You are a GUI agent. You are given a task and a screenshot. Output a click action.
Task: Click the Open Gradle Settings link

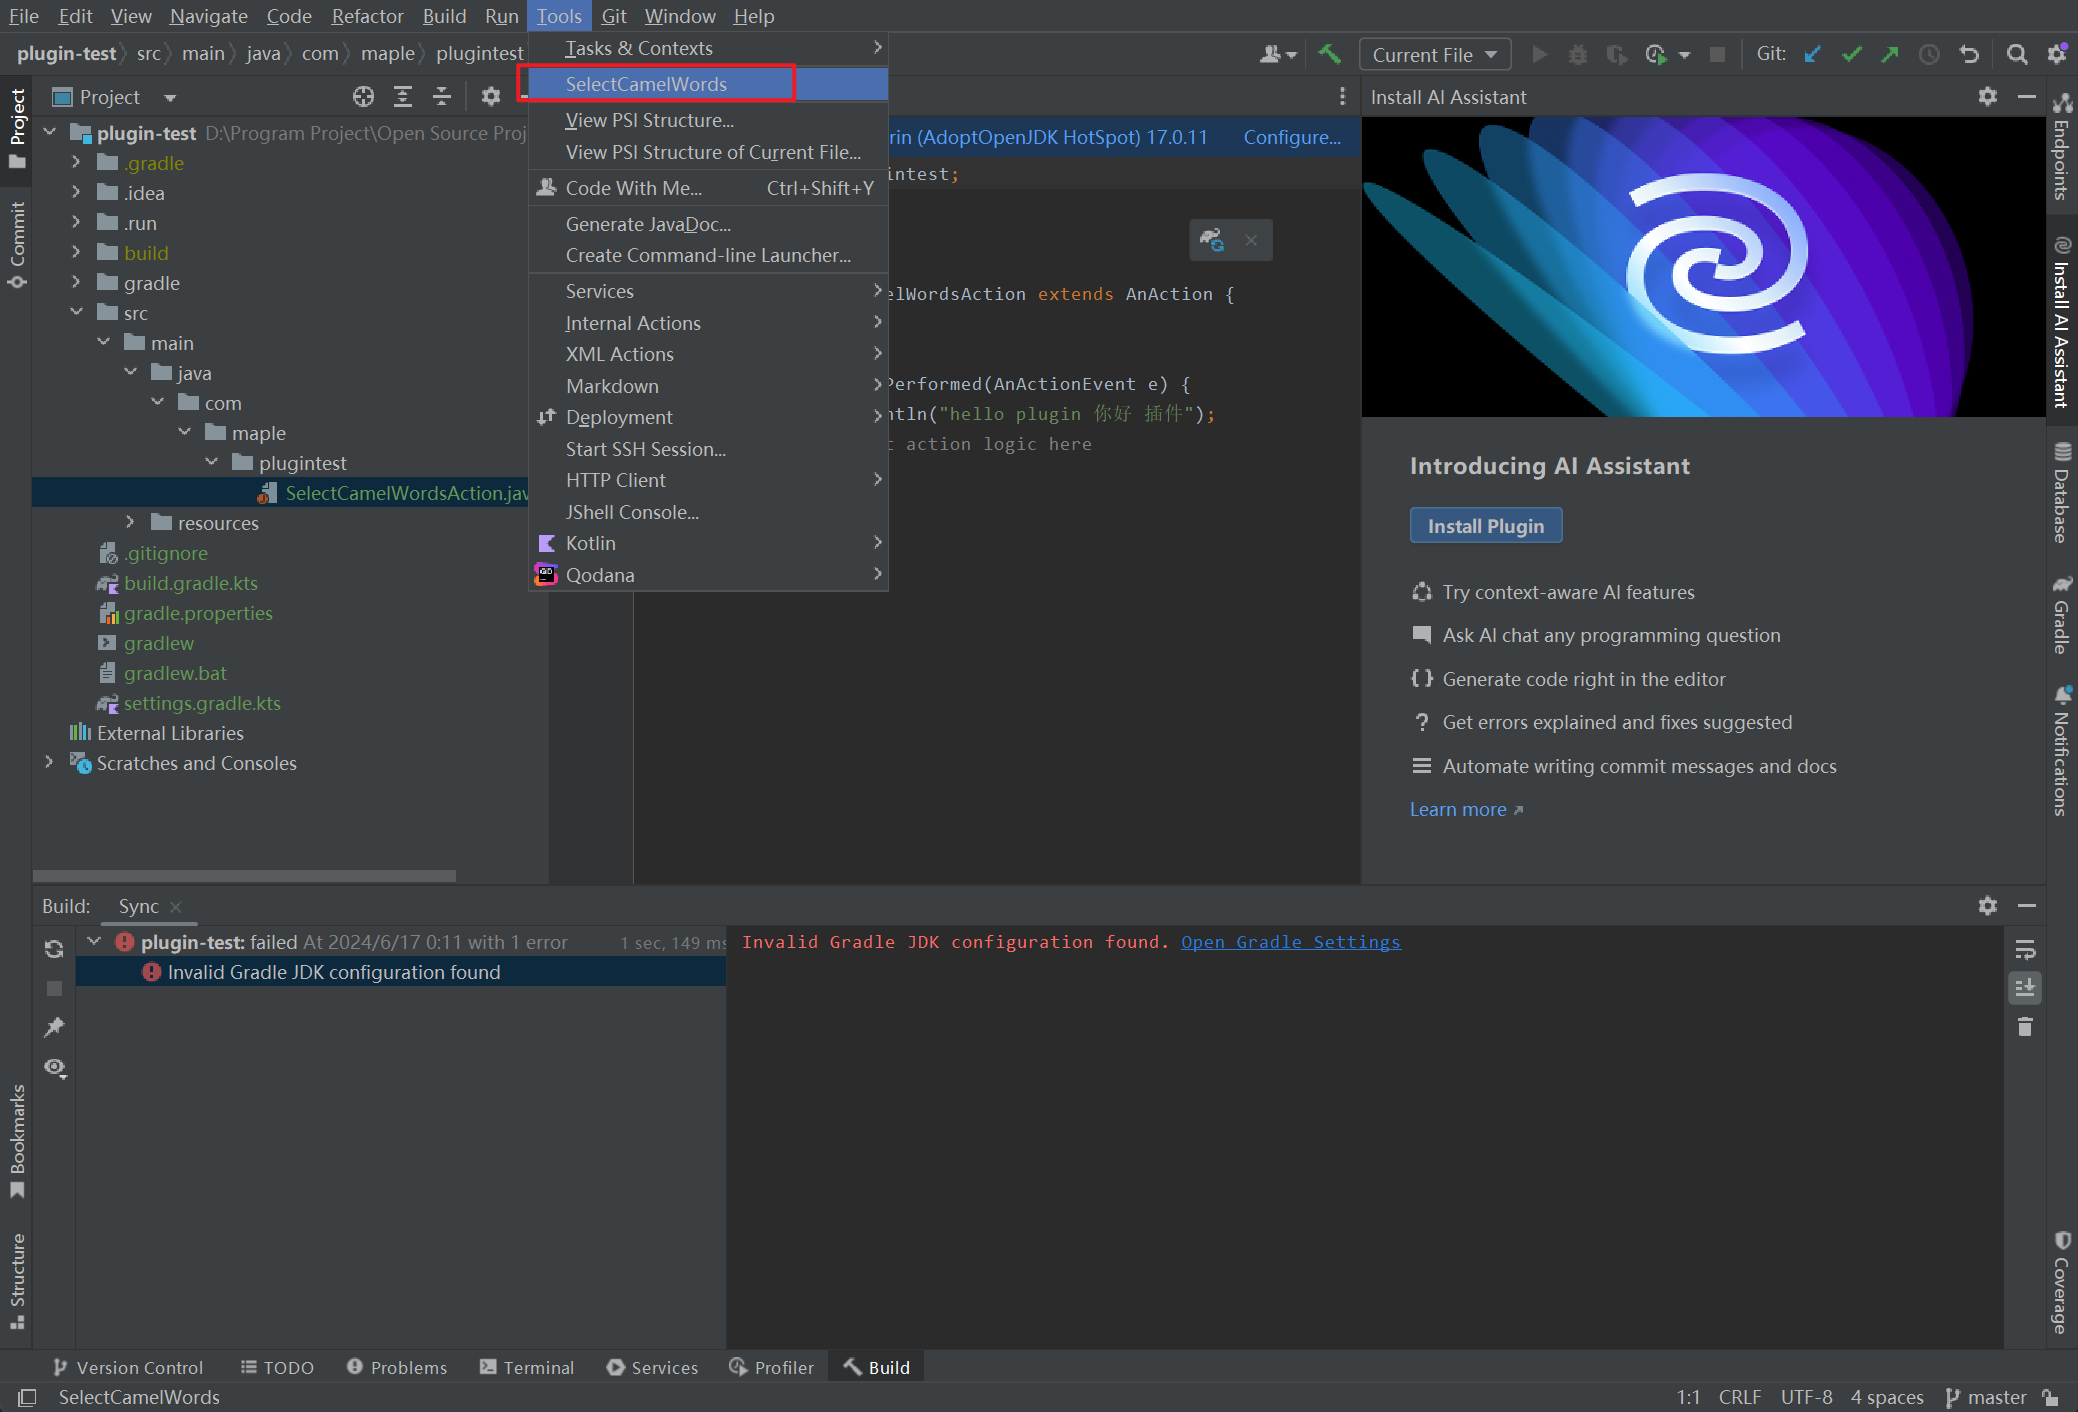point(1290,942)
